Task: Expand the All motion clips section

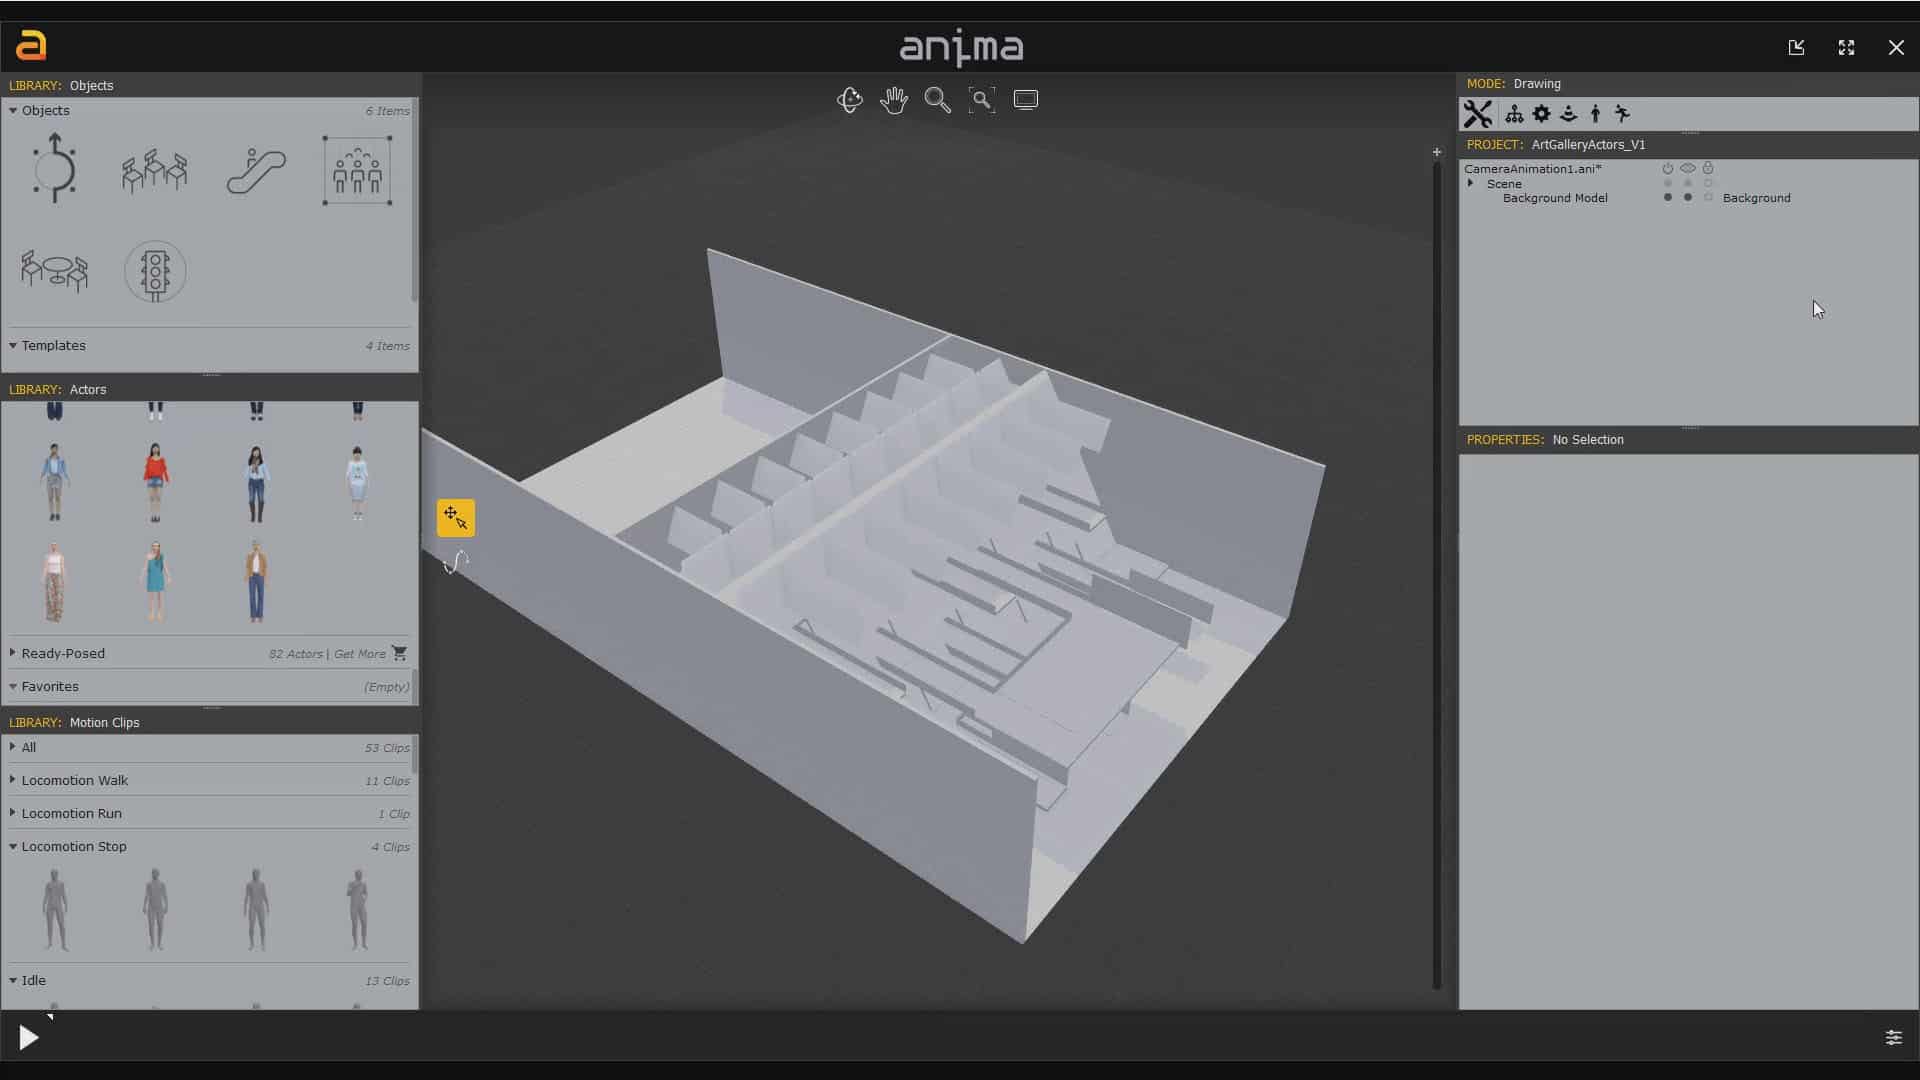Action: (x=13, y=747)
